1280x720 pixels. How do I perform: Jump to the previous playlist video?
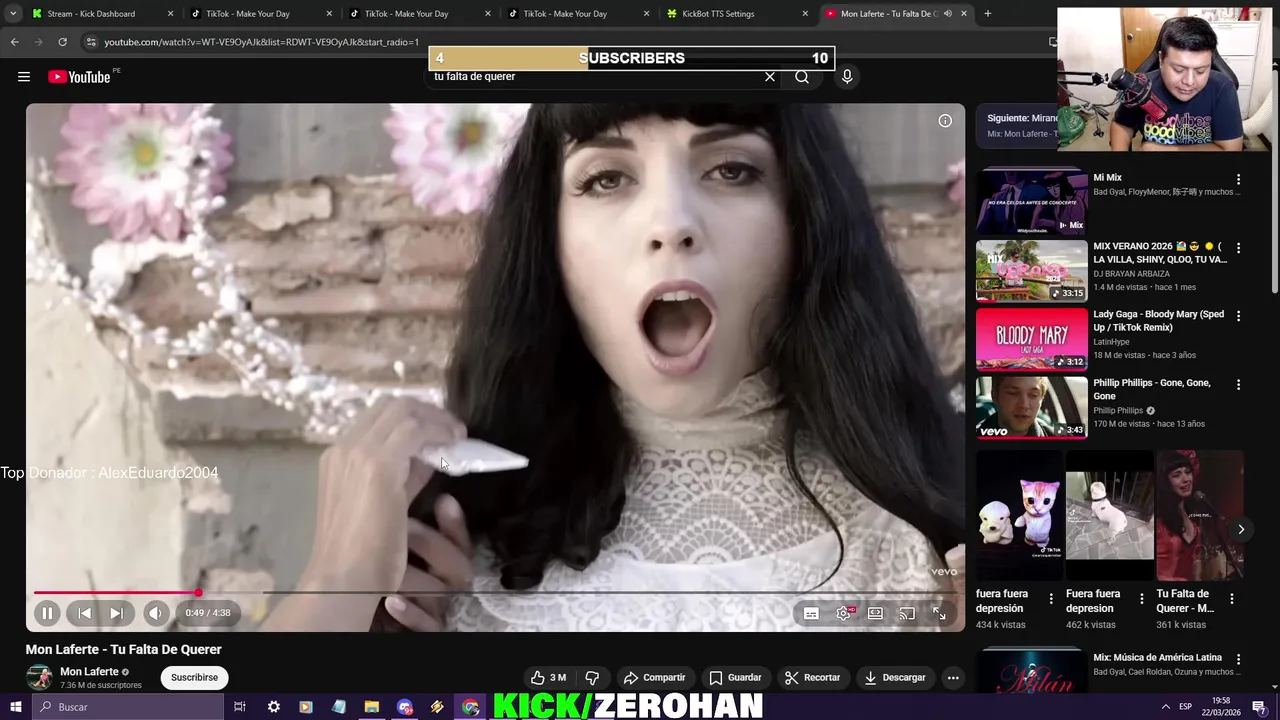click(85, 613)
